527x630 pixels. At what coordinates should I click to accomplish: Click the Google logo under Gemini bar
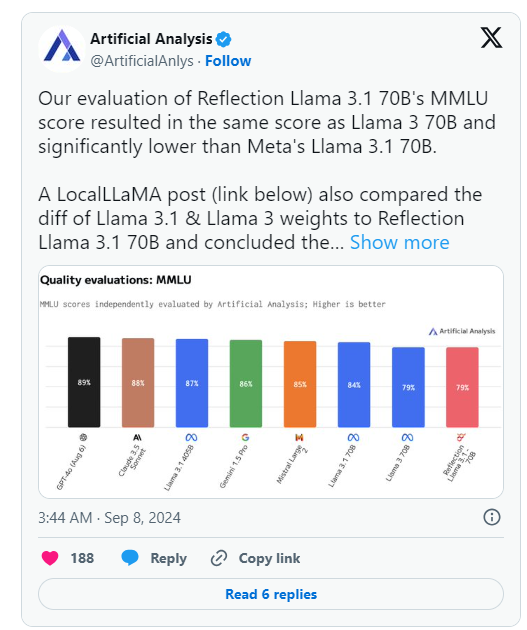coord(245,437)
